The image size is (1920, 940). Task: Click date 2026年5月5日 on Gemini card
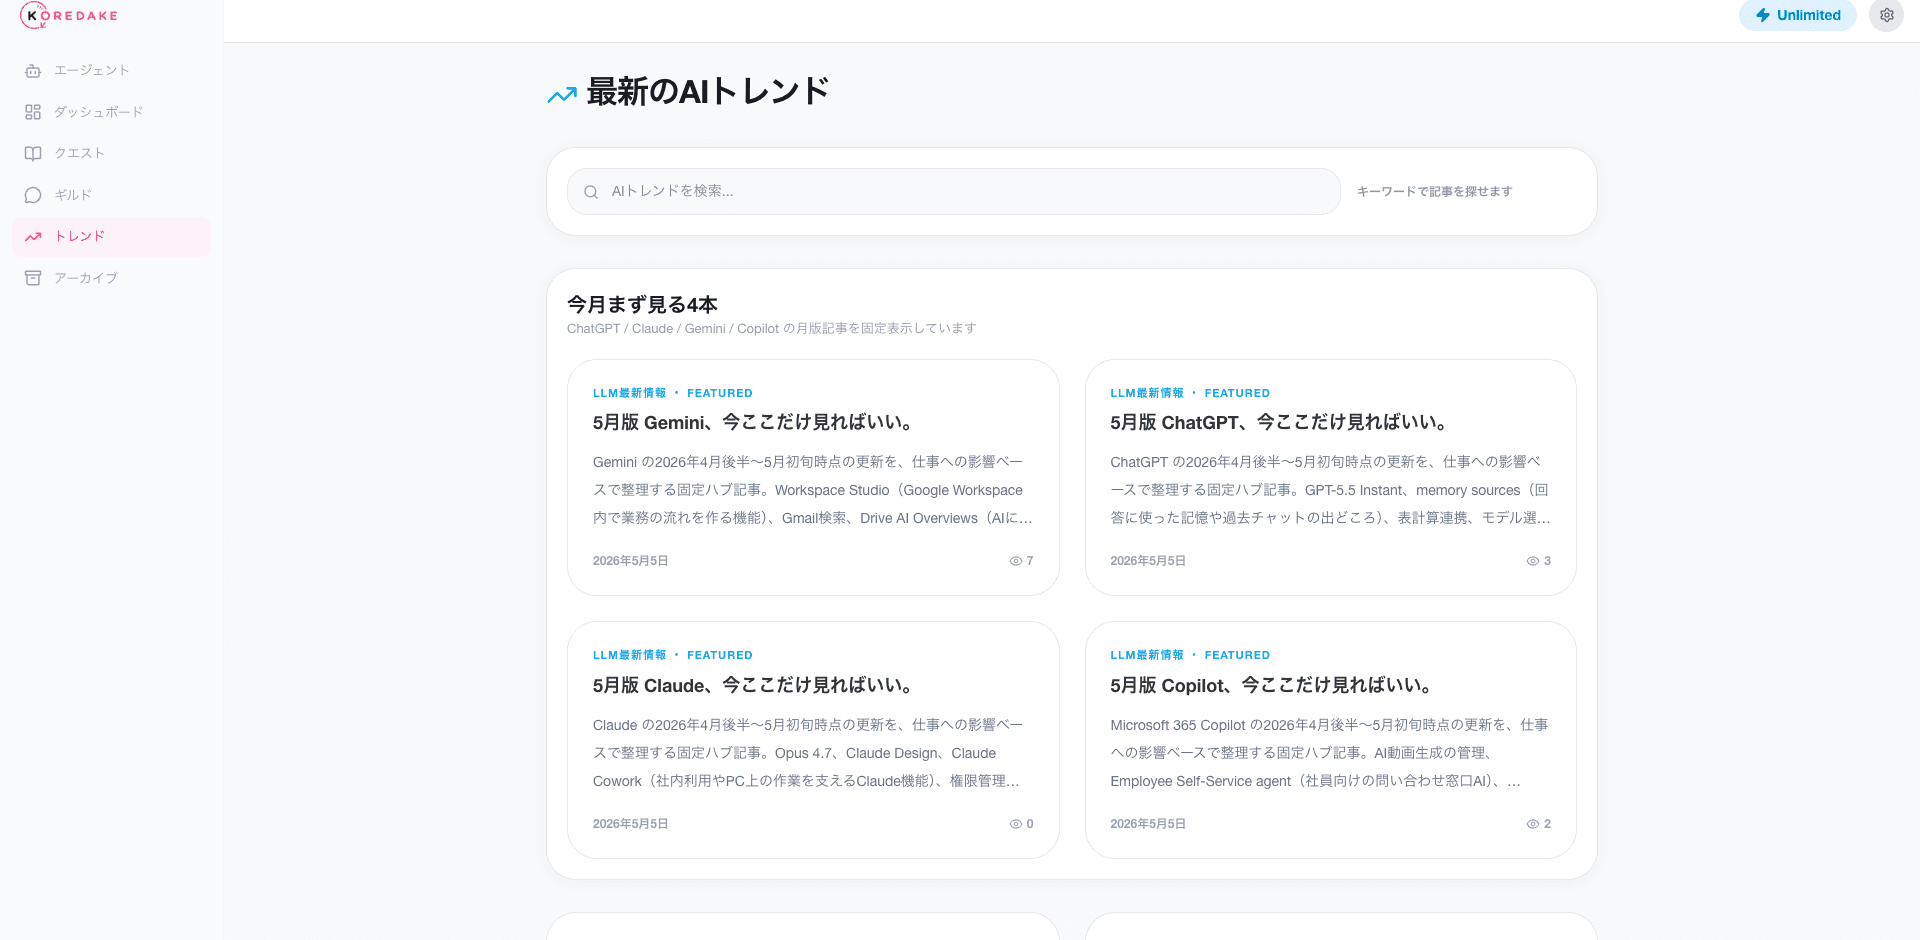tap(630, 561)
